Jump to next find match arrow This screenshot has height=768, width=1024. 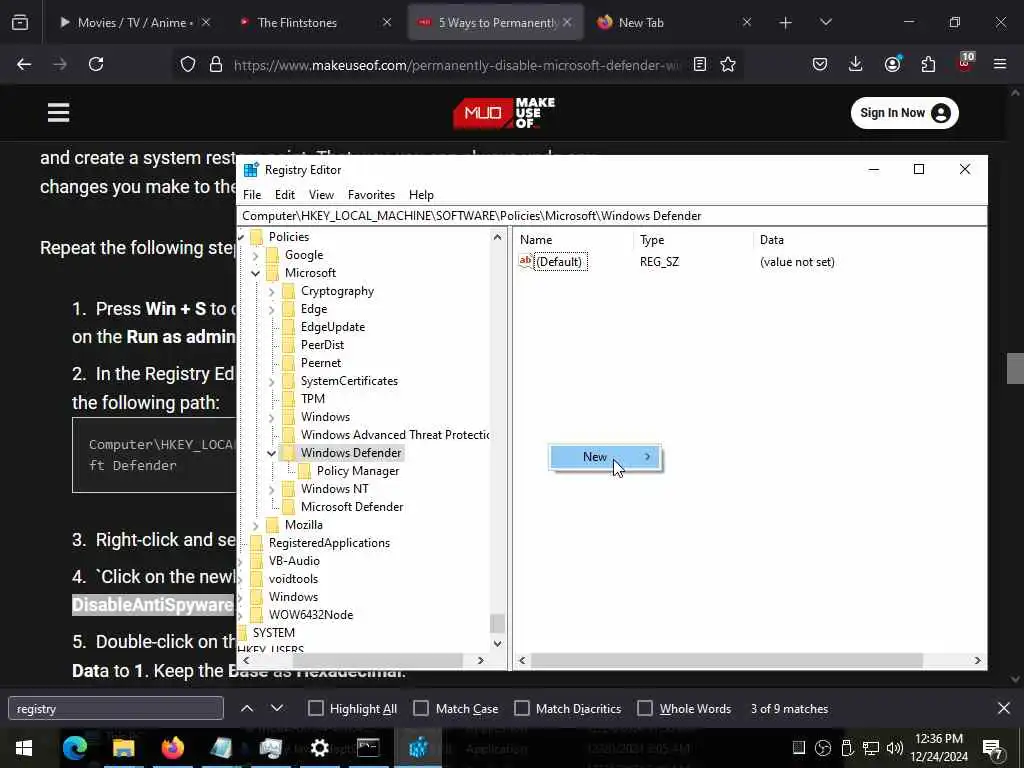coord(277,709)
